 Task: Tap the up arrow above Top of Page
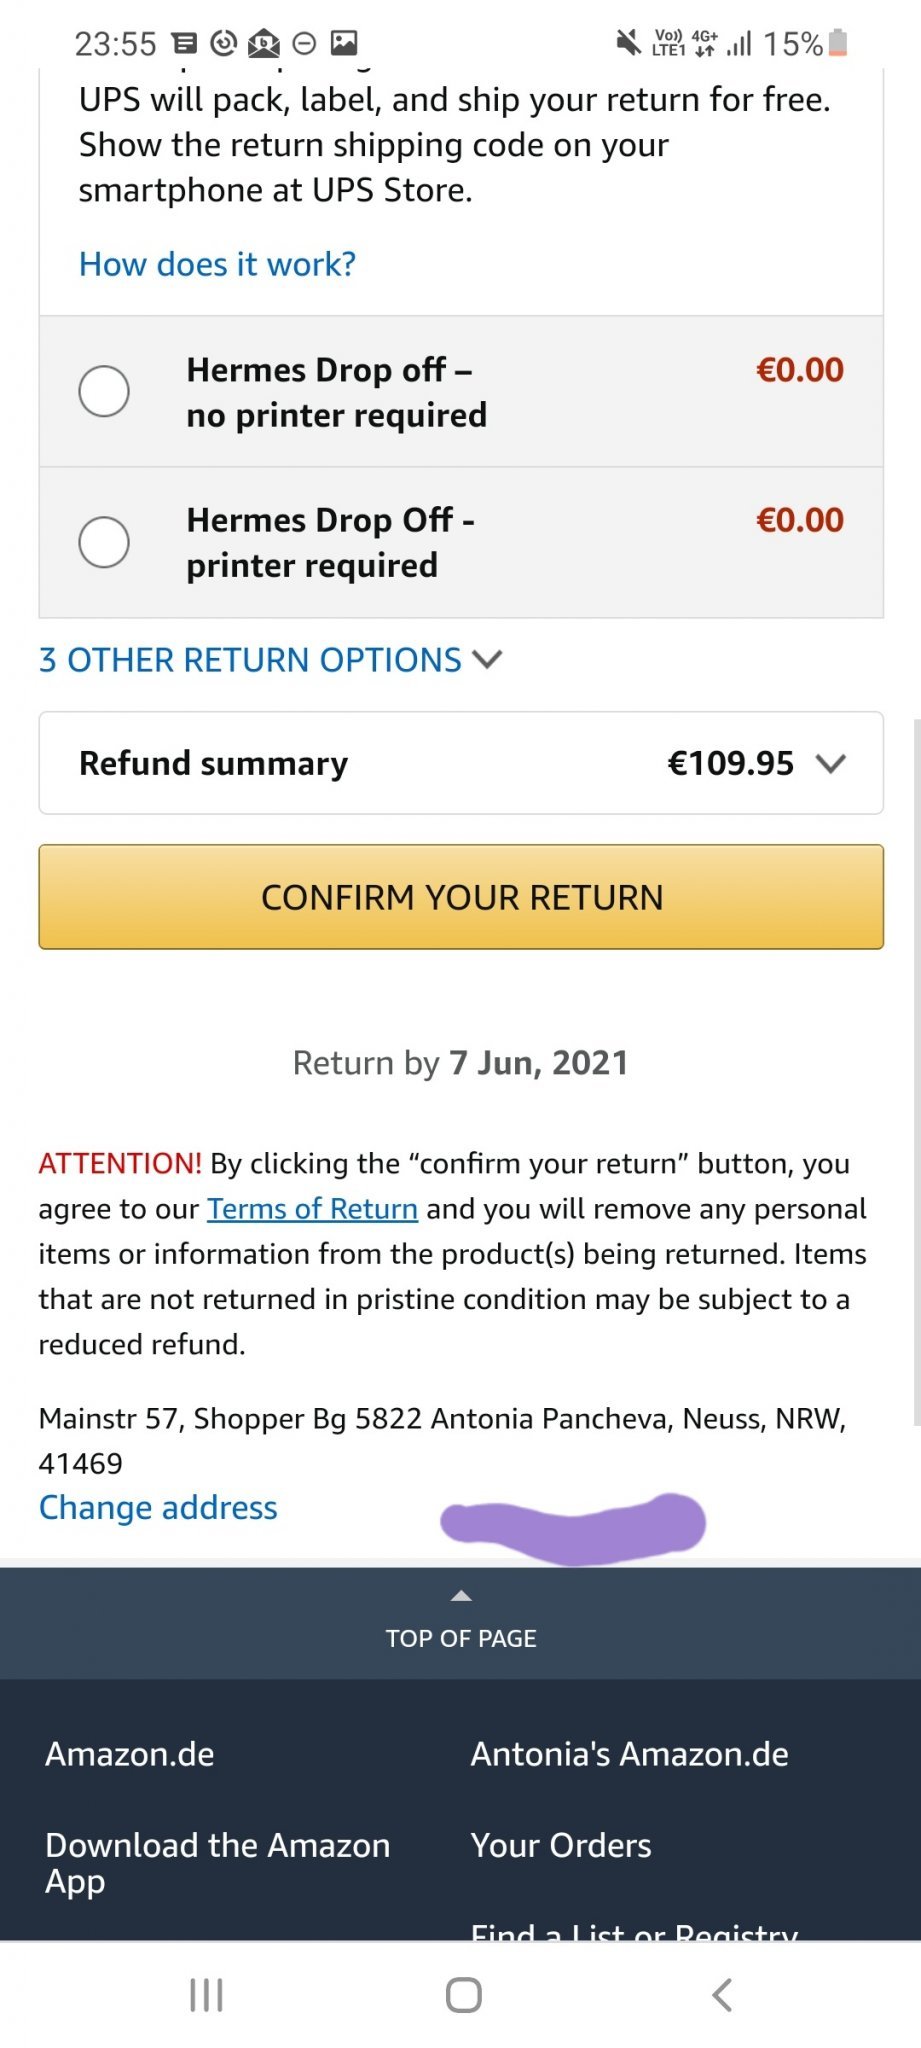461,1596
